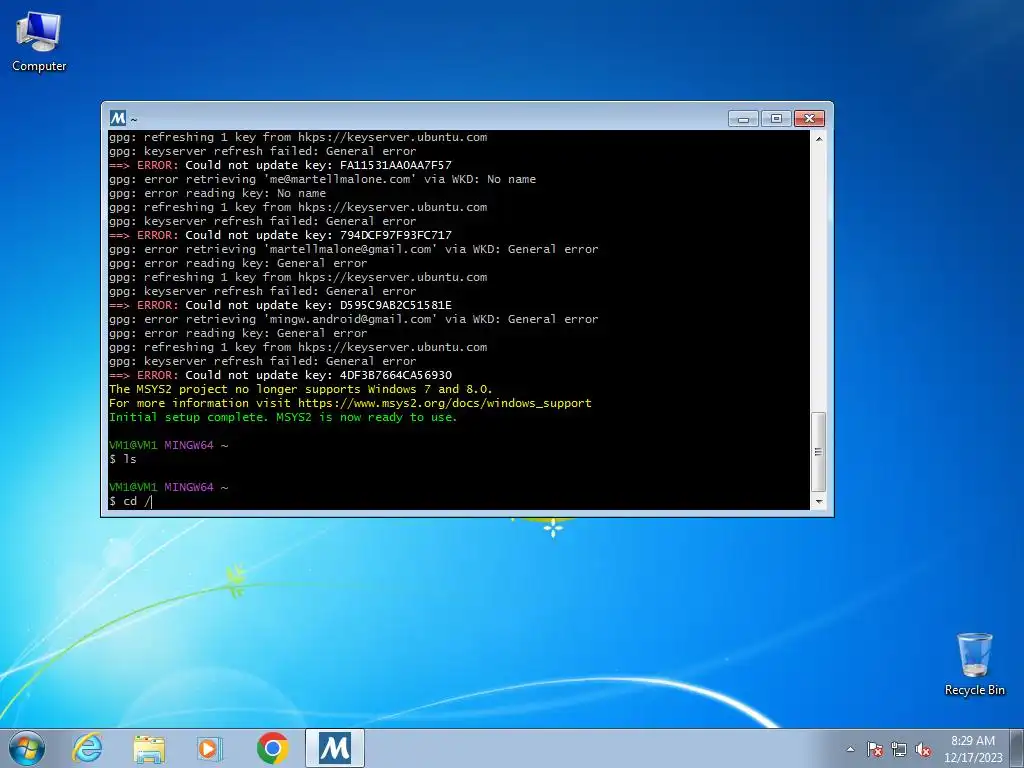The width and height of the screenshot is (1024, 768).
Task: Click the '$ ls' command line
Action: click(123, 459)
